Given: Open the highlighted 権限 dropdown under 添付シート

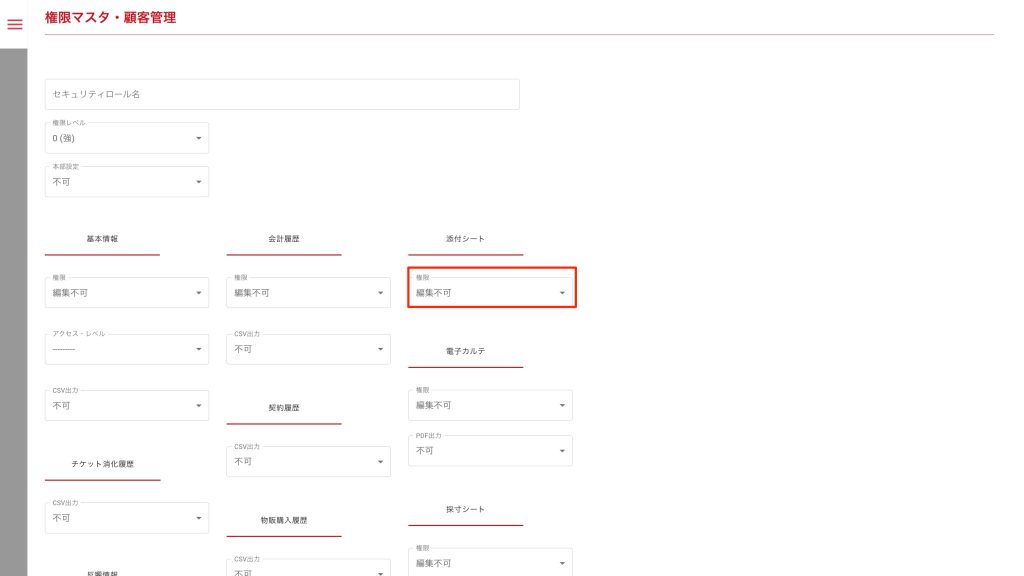Looking at the screenshot, I should click(491, 293).
